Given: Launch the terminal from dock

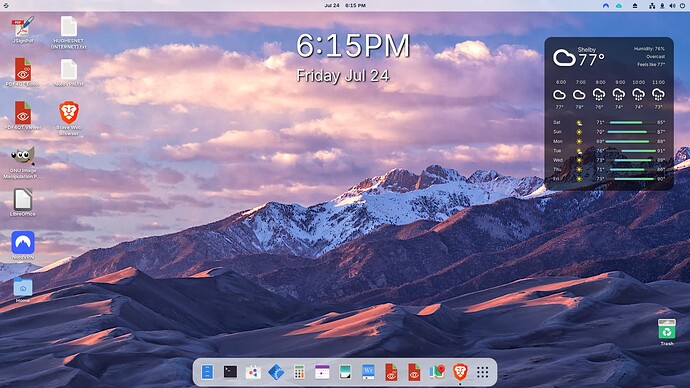Looking at the screenshot, I should point(230,372).
